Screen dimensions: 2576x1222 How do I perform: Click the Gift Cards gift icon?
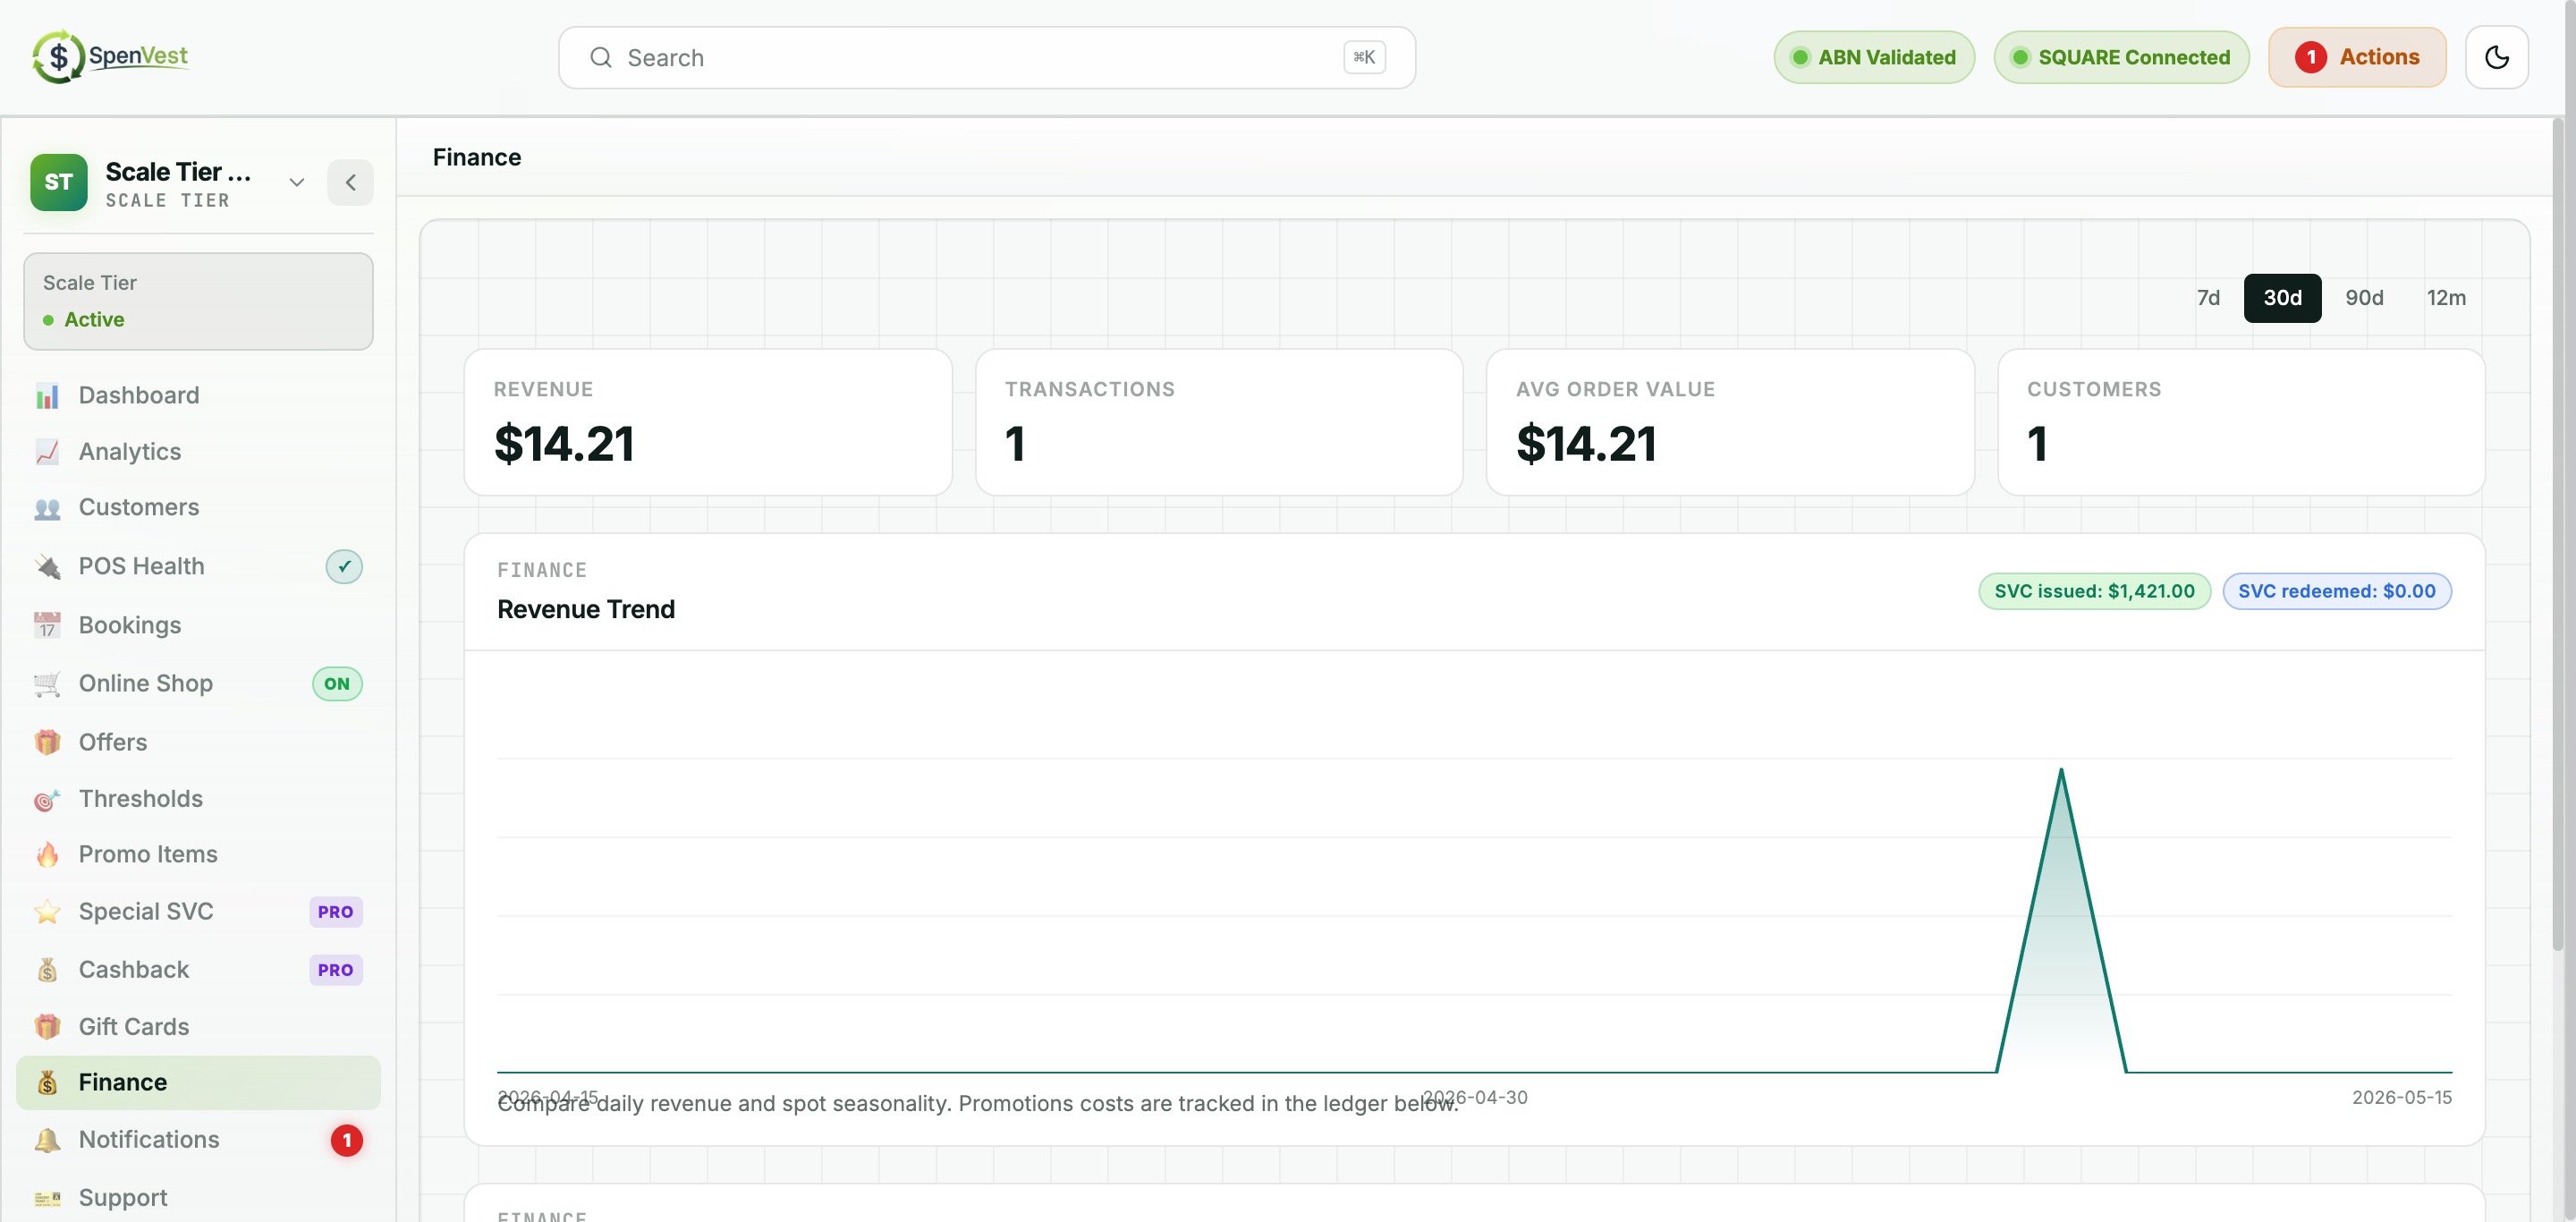click(x=47, y=1027)
